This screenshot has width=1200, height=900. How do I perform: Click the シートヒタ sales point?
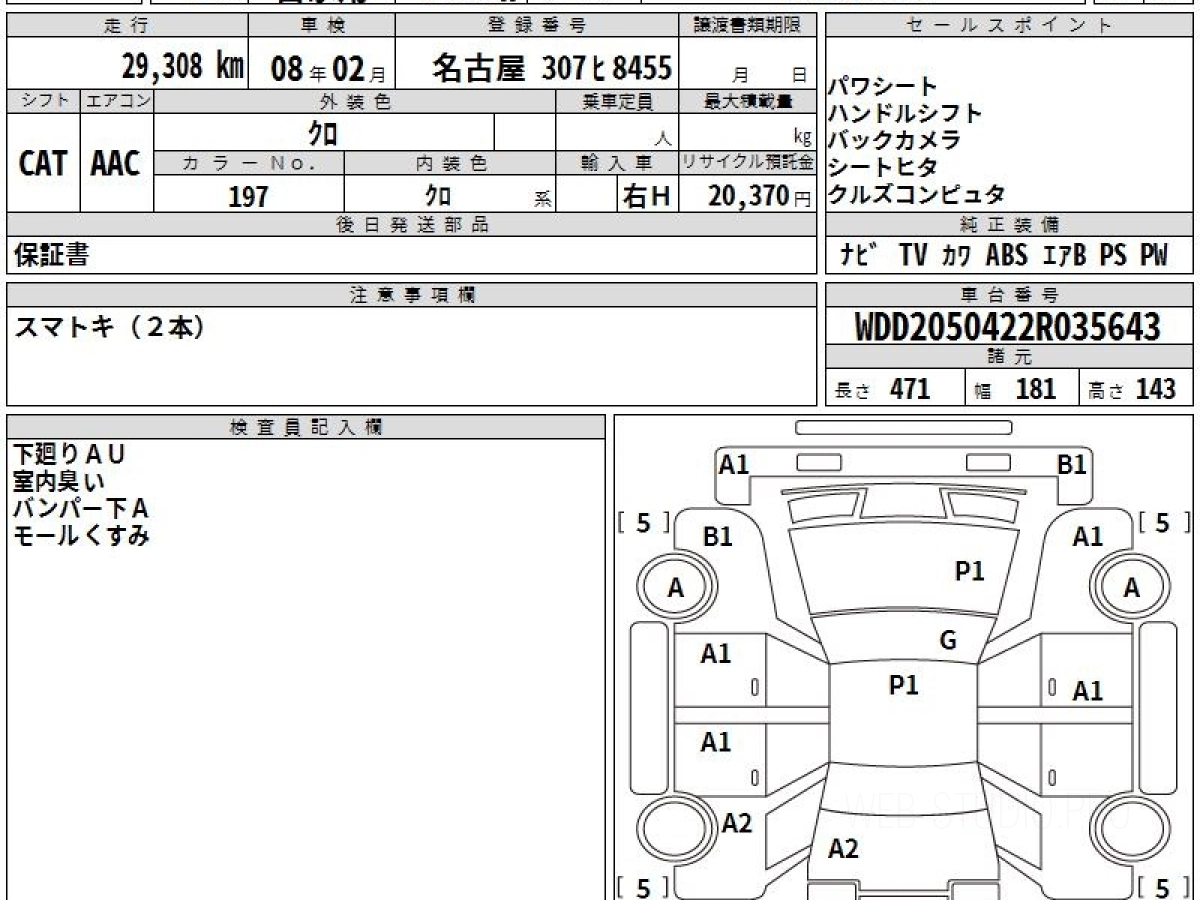[882, 168]
